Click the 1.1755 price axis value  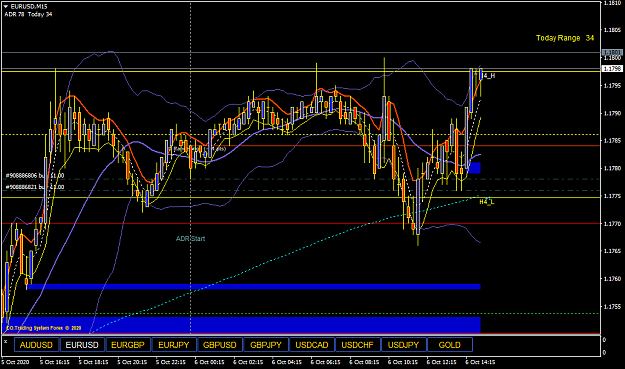pos(612,306)
